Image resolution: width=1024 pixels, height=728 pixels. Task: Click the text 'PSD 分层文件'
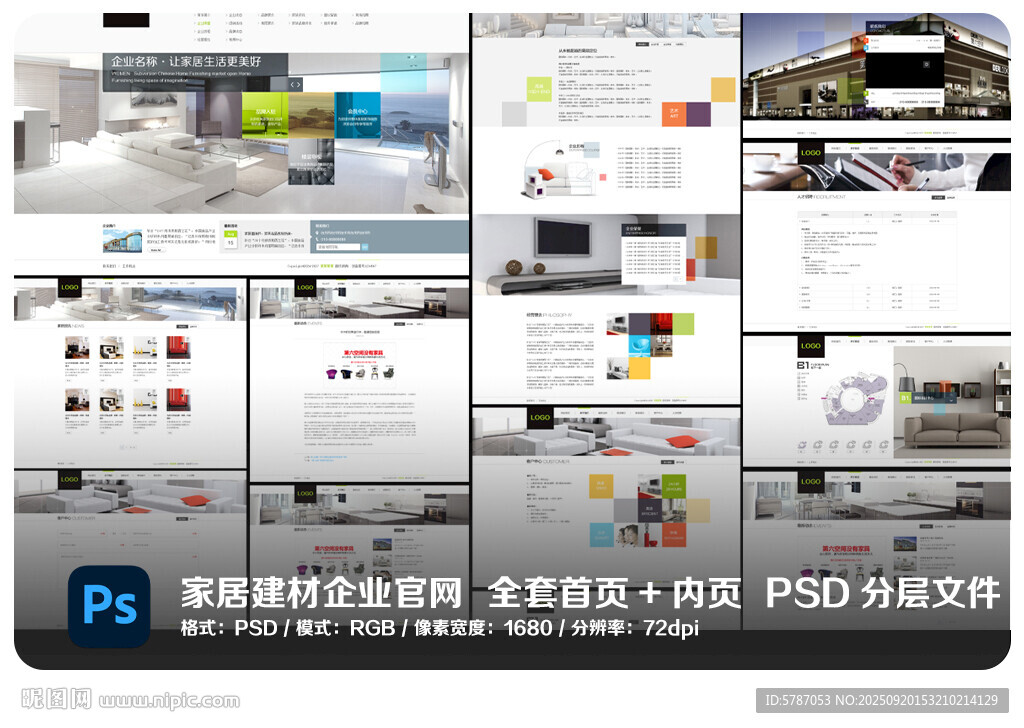point(882,593)
